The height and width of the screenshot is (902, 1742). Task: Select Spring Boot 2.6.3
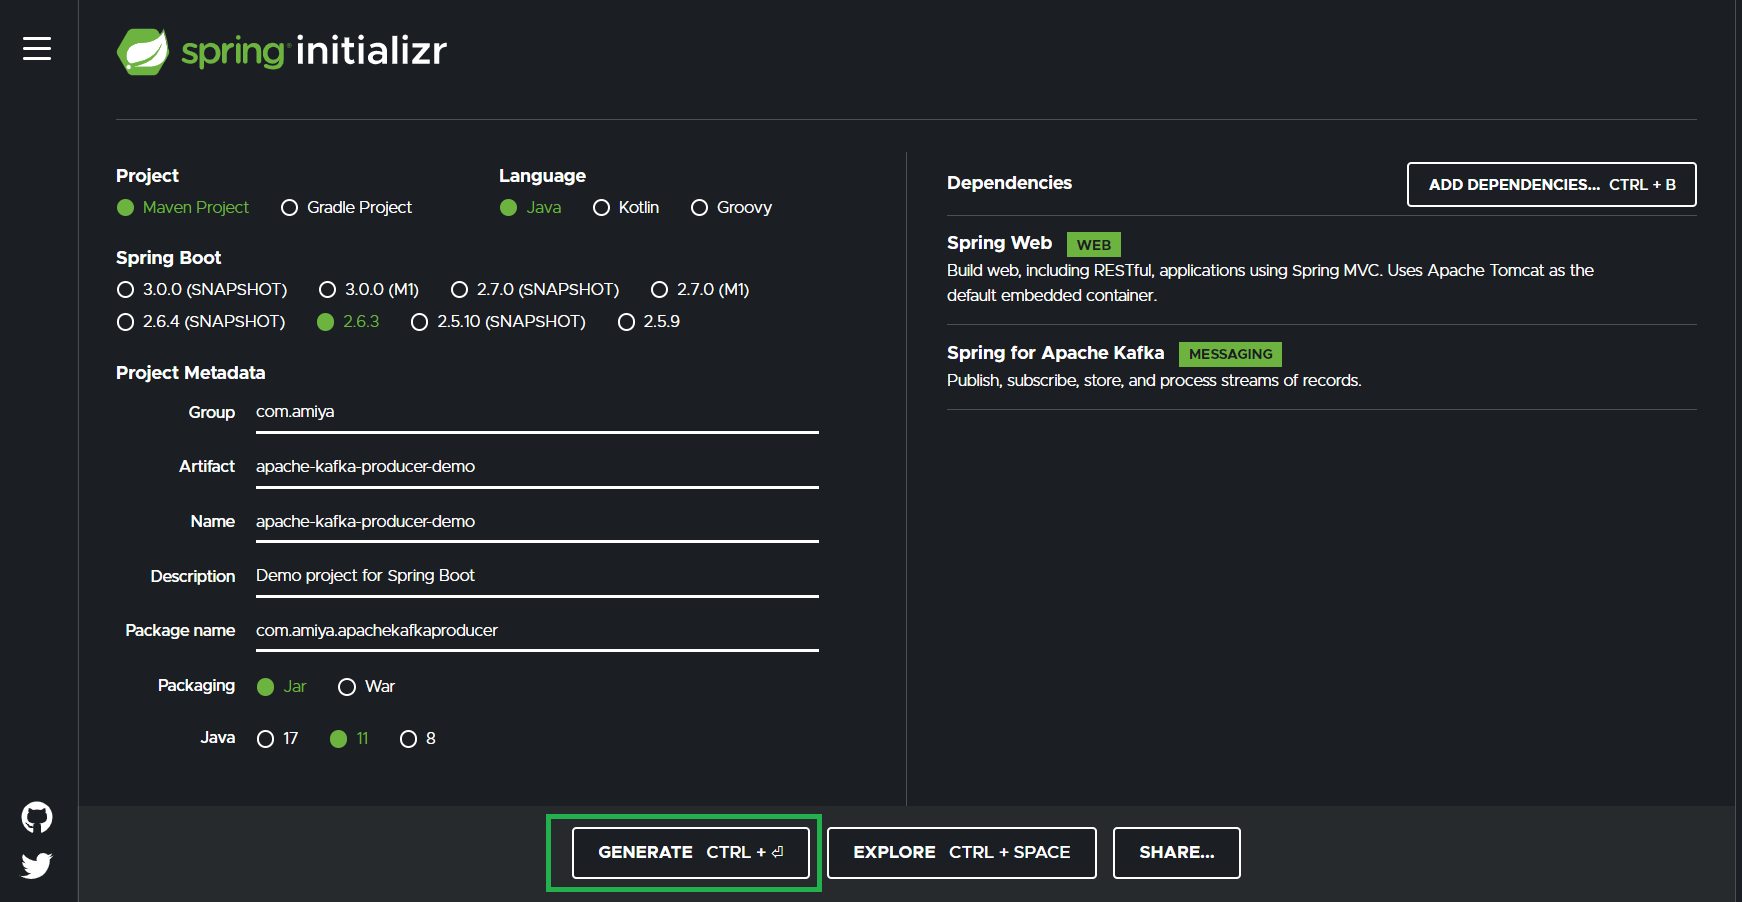(348, 321)
